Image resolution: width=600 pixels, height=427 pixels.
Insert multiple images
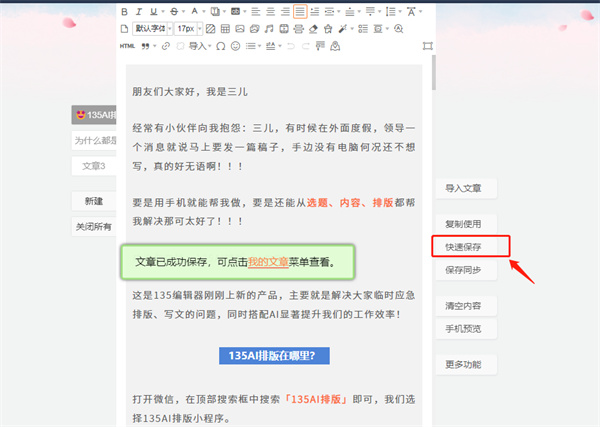point(254,29)
